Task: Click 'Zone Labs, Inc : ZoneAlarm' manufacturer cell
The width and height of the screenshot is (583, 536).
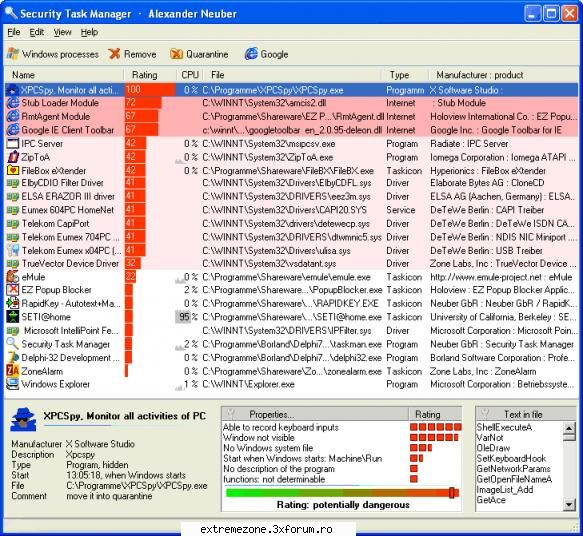Action: [483, 371]
